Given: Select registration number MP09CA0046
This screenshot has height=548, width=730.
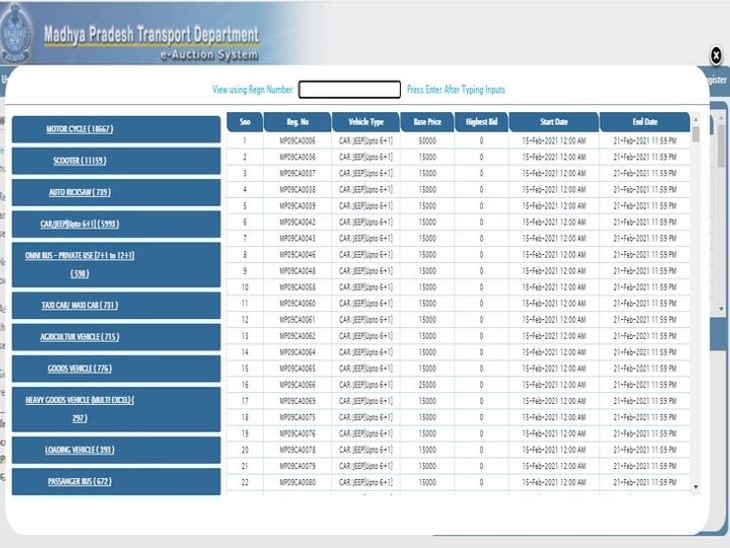Looking at the screenshot, I should coord(297,255).
